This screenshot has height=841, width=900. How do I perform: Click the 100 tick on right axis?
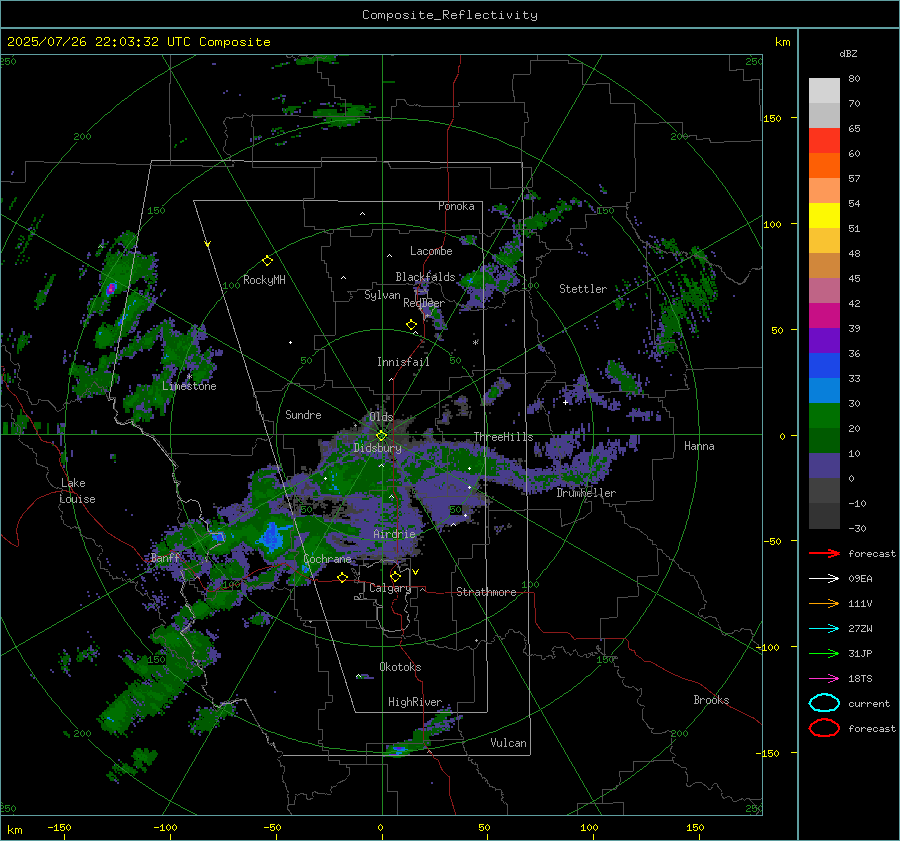(x=772, y=224)
